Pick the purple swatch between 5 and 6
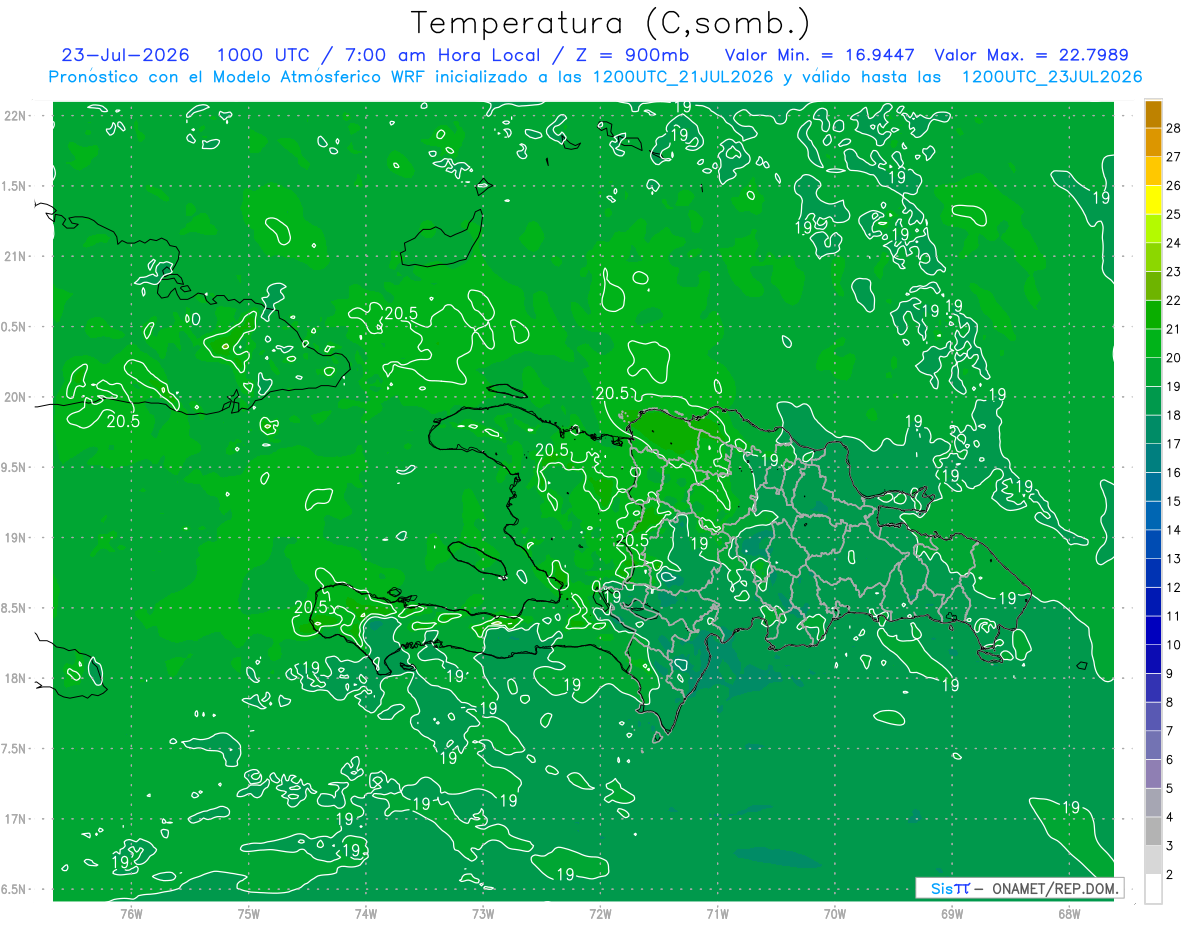 (1153, 774)
